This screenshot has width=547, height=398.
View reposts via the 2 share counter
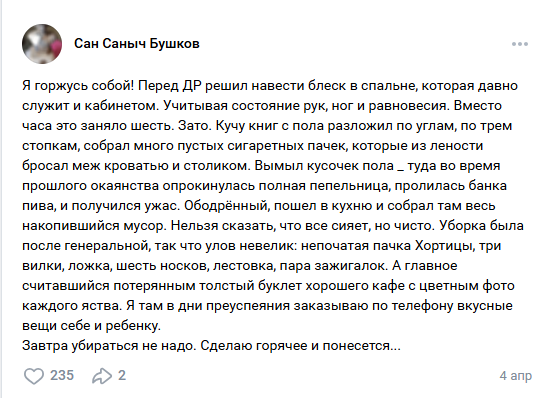click(121, 375)
